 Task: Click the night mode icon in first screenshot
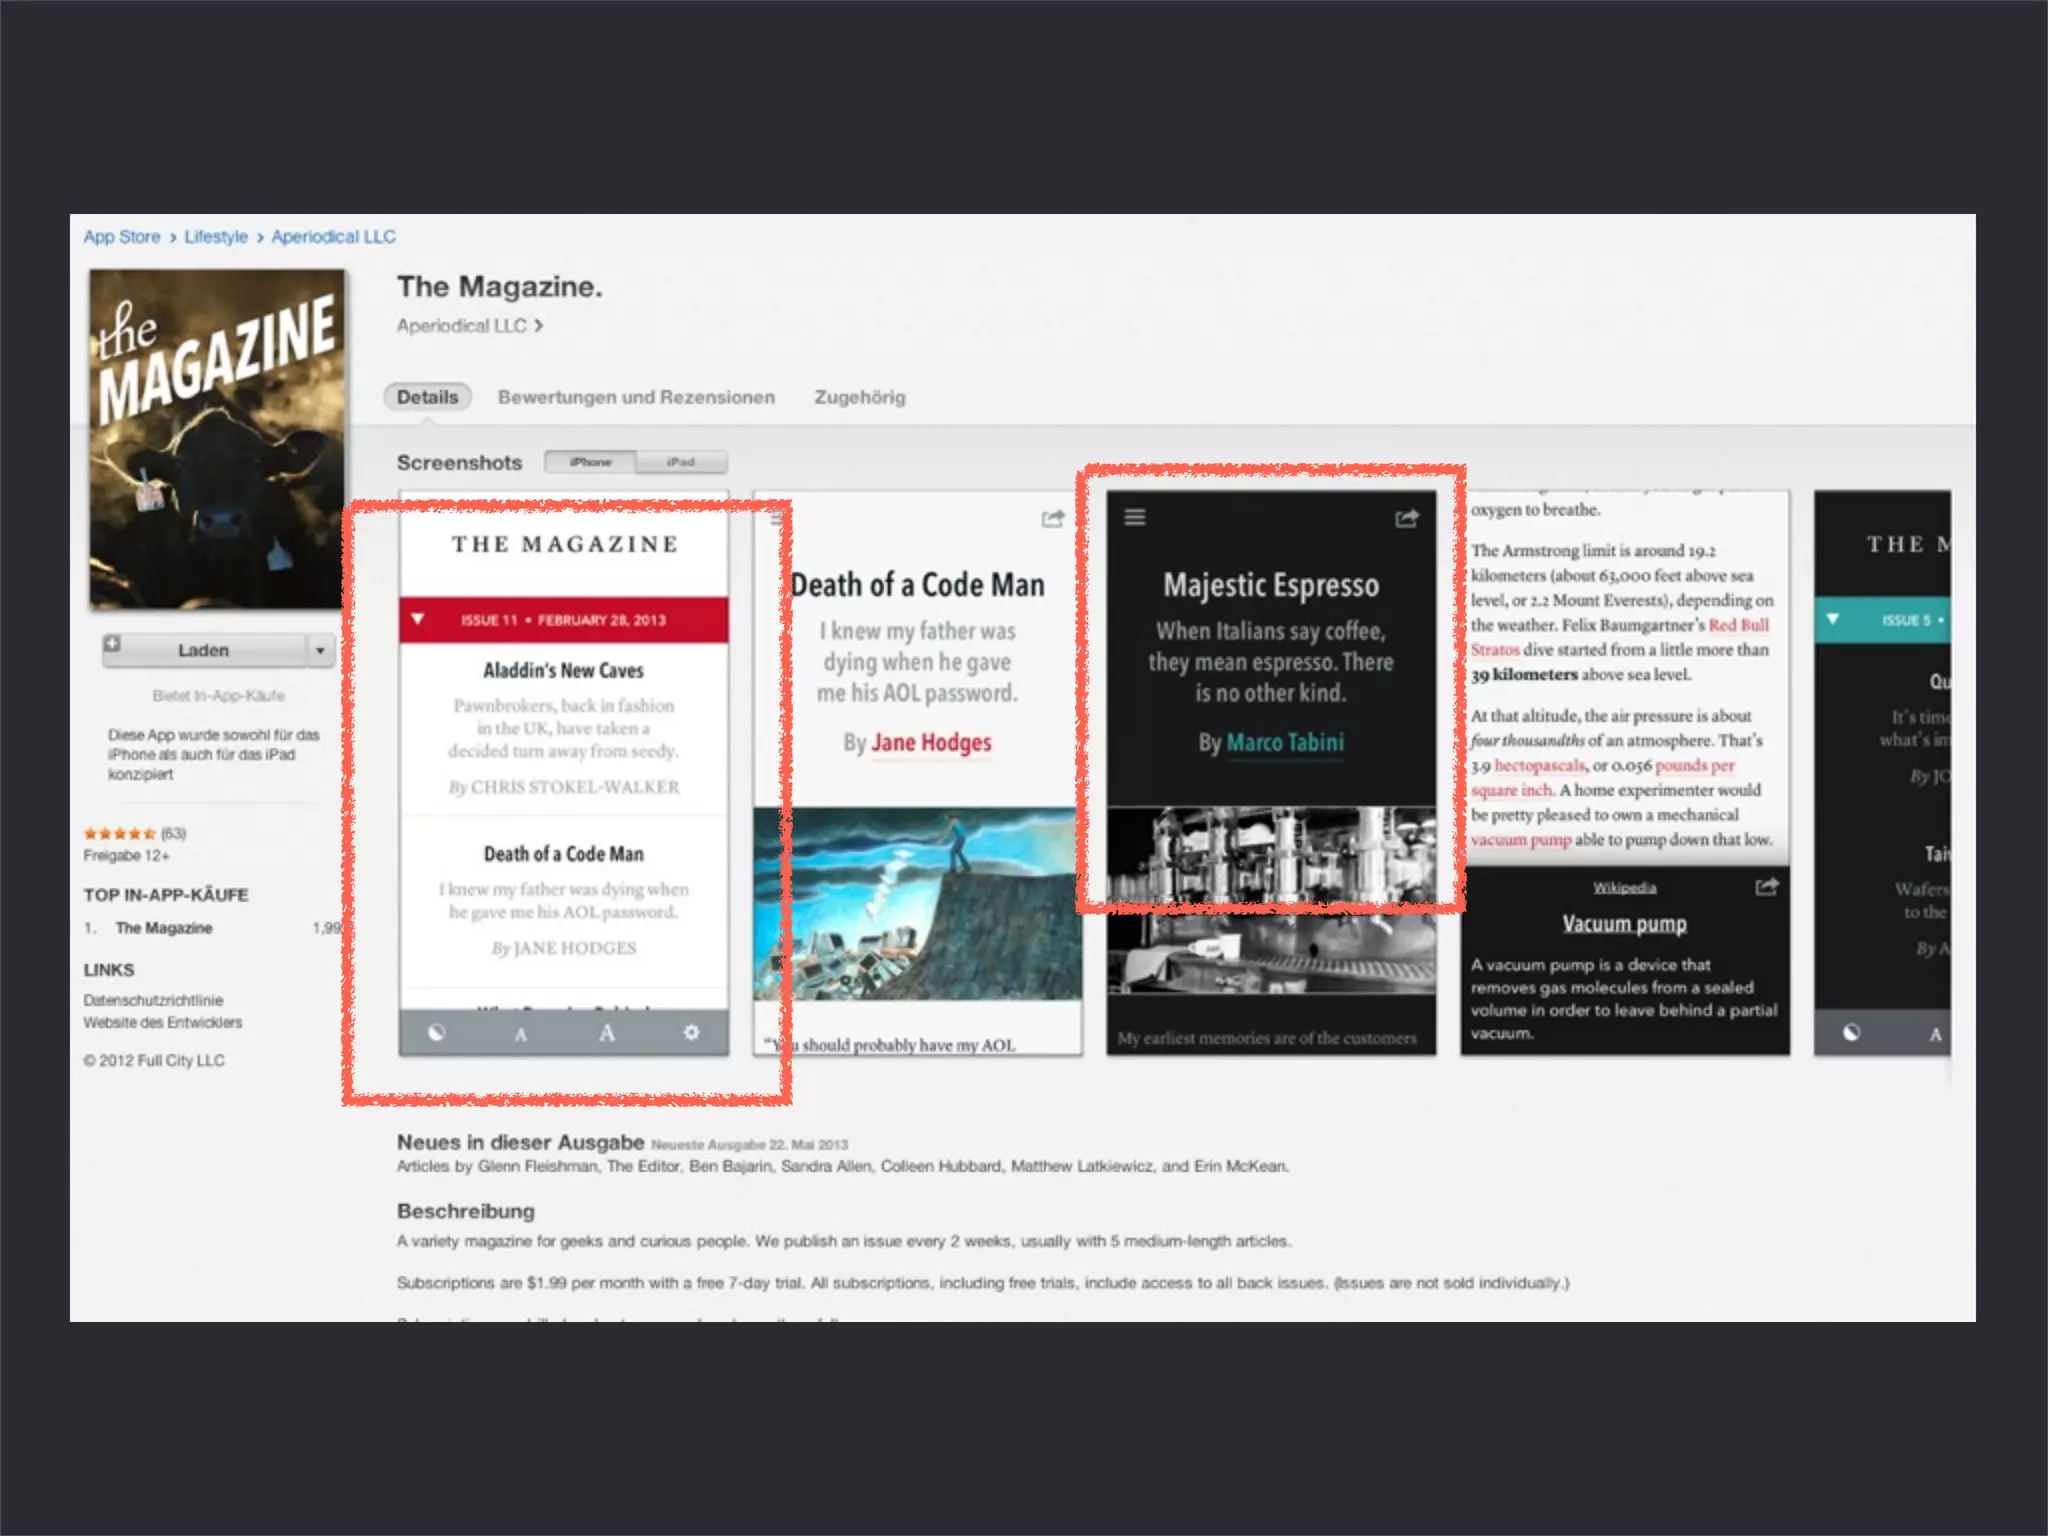(x=436, y=1033)
